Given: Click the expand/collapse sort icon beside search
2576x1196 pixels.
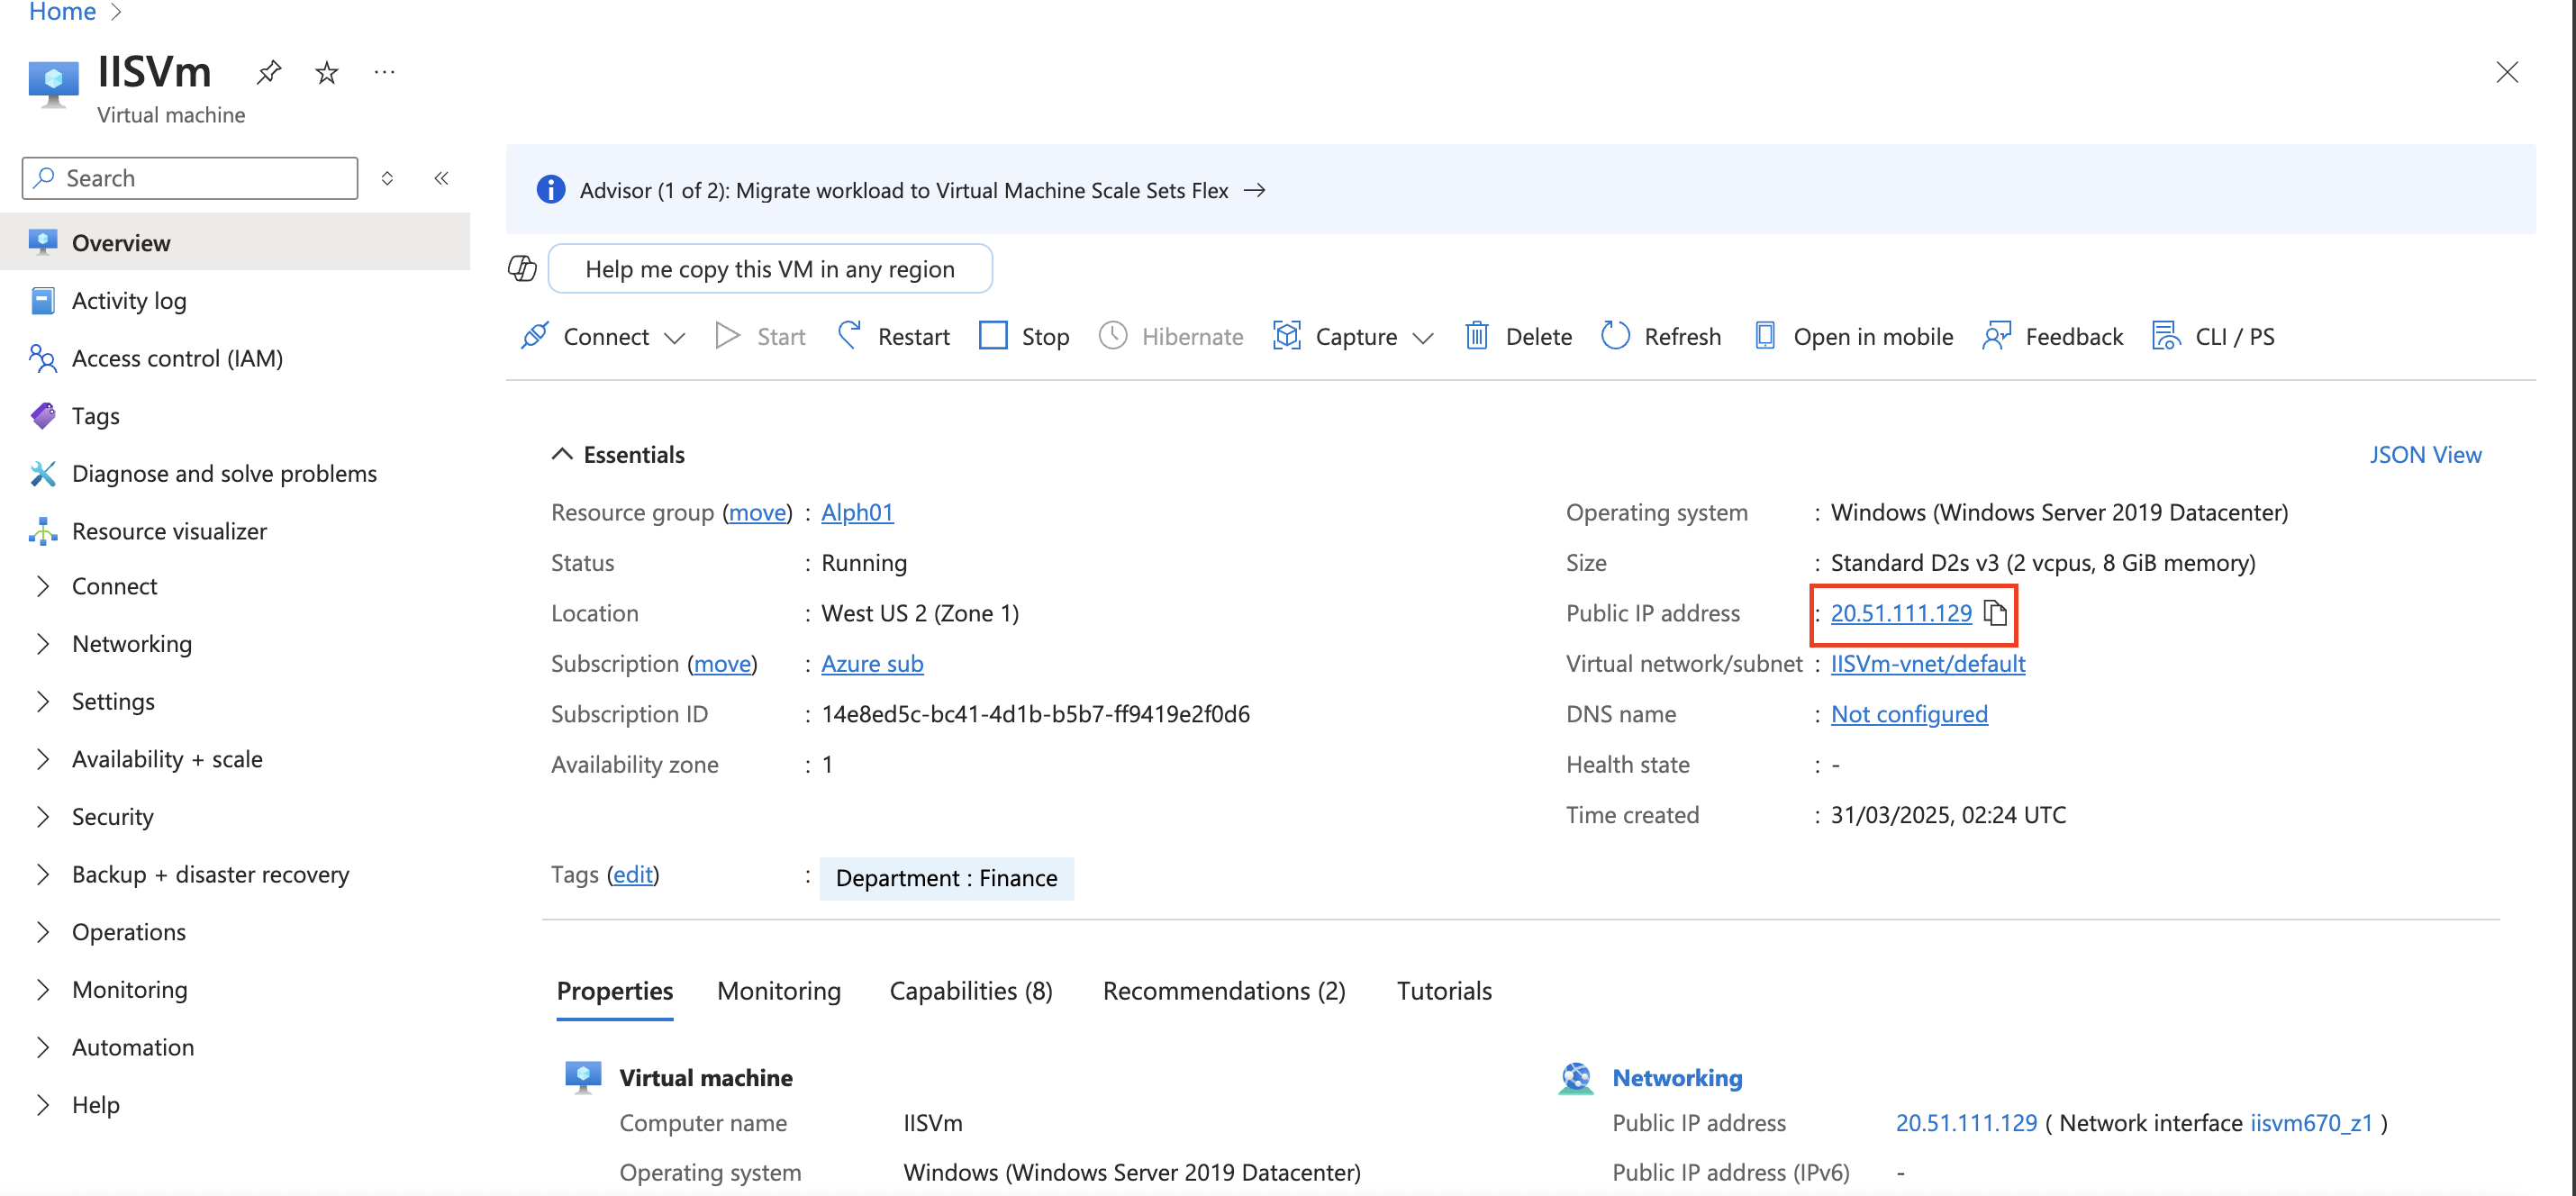Looking at the screenshot, I should point(387,178).
